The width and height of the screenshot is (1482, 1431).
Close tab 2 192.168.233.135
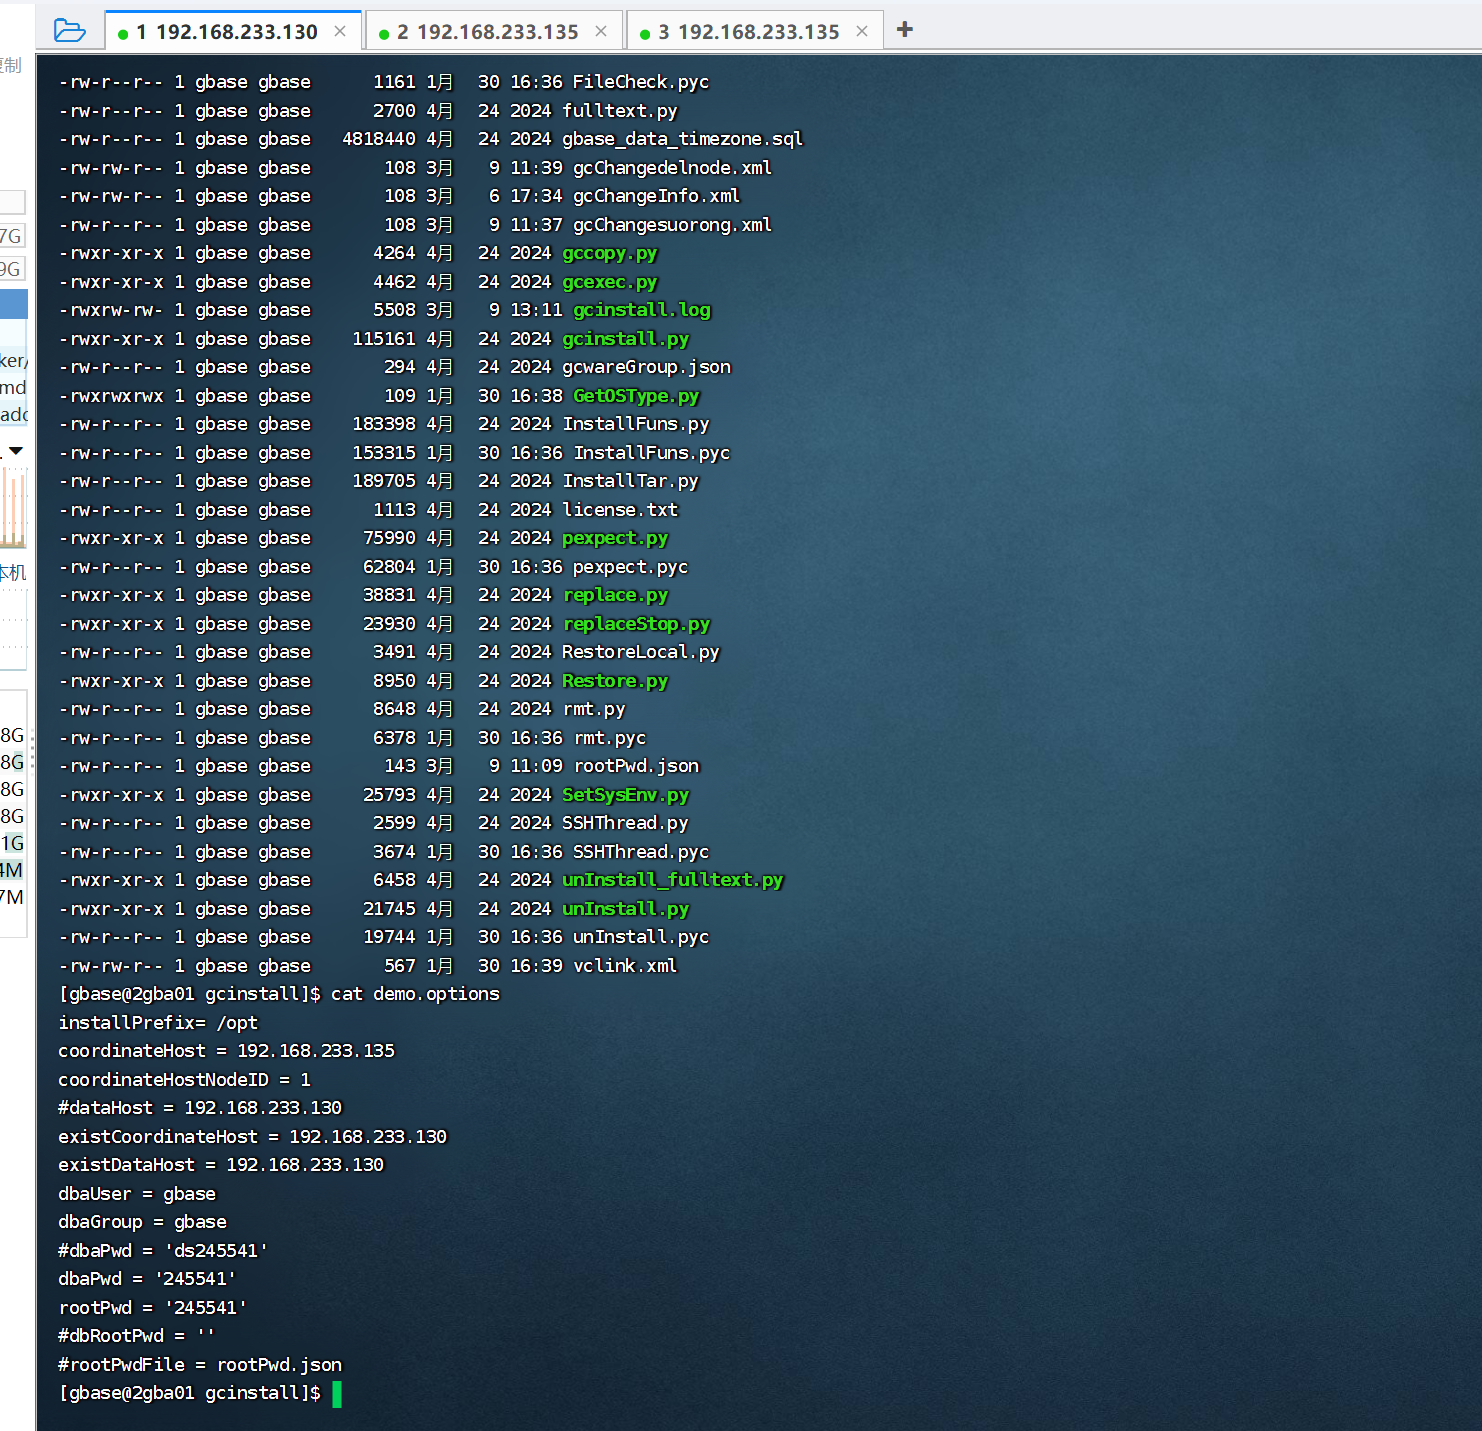(601, 31)
